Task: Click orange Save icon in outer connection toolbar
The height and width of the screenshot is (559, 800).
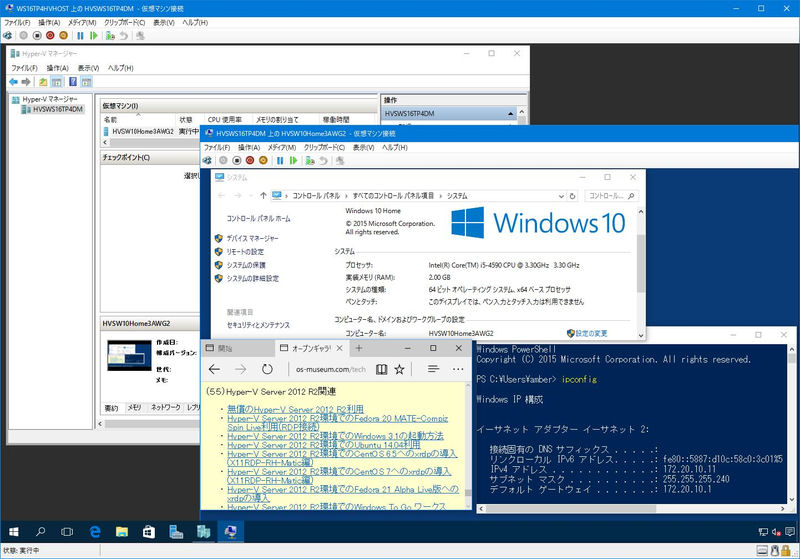Action: [x=63, y=36]
